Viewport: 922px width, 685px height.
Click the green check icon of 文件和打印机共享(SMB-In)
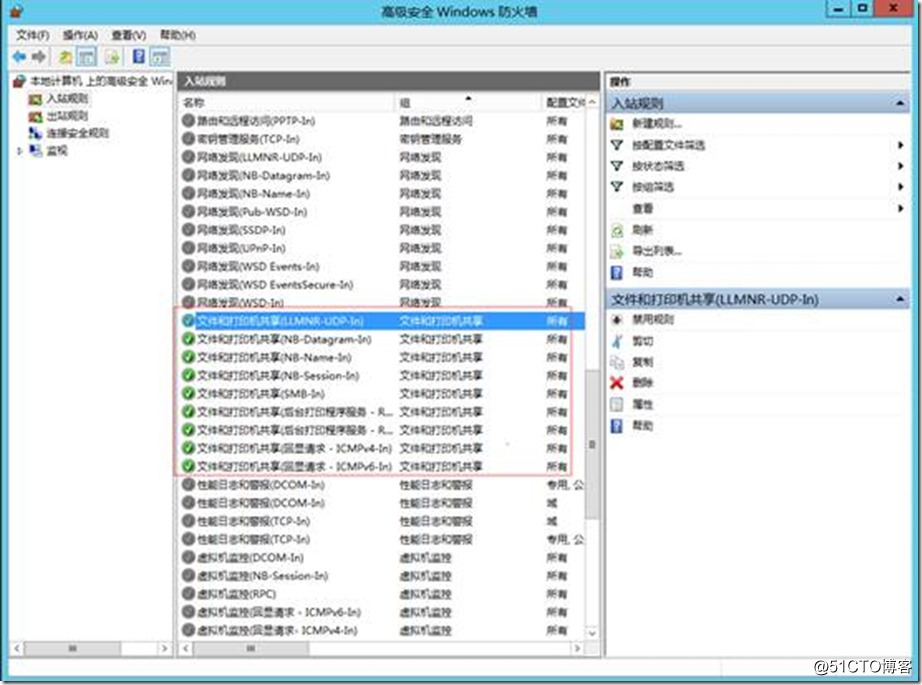point(188,393)
